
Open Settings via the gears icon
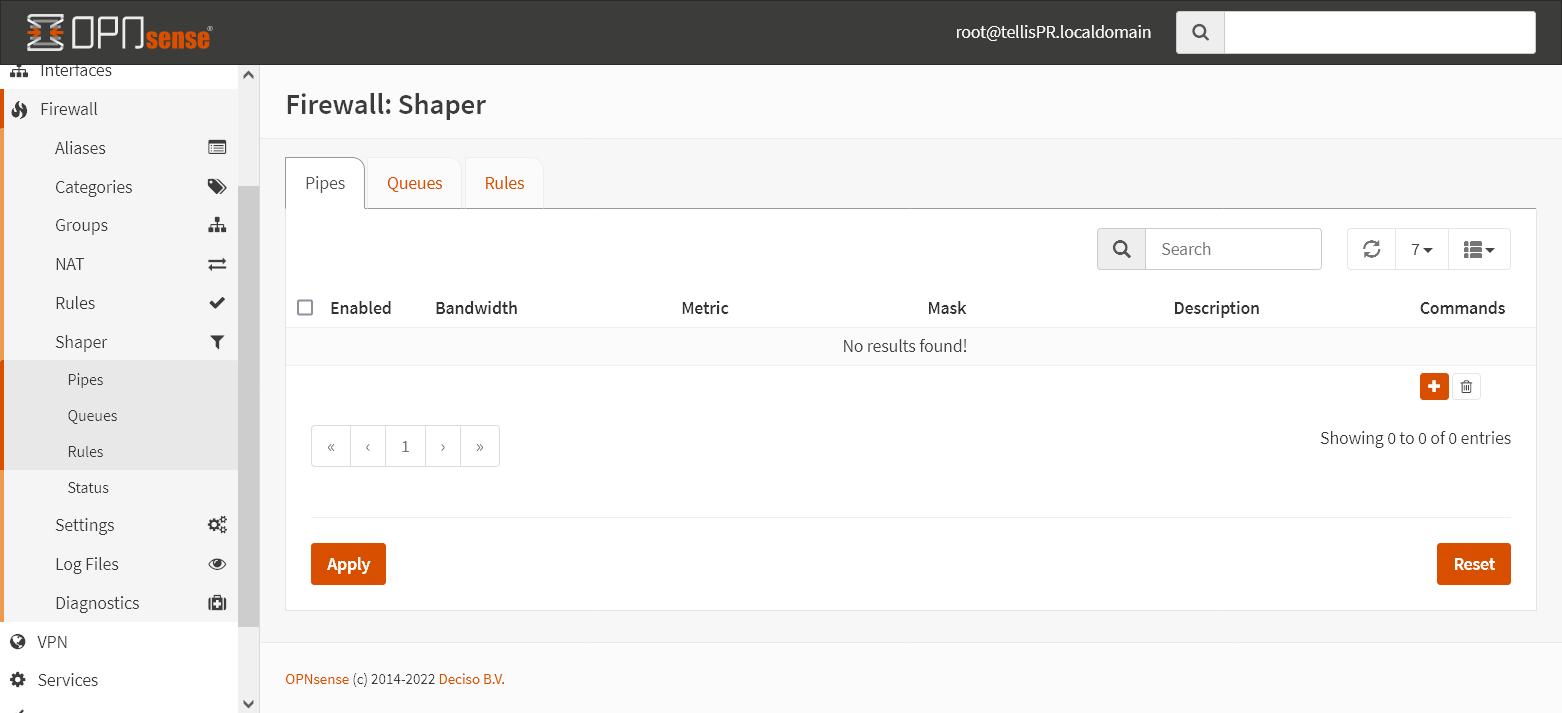[x=217, y=524]
